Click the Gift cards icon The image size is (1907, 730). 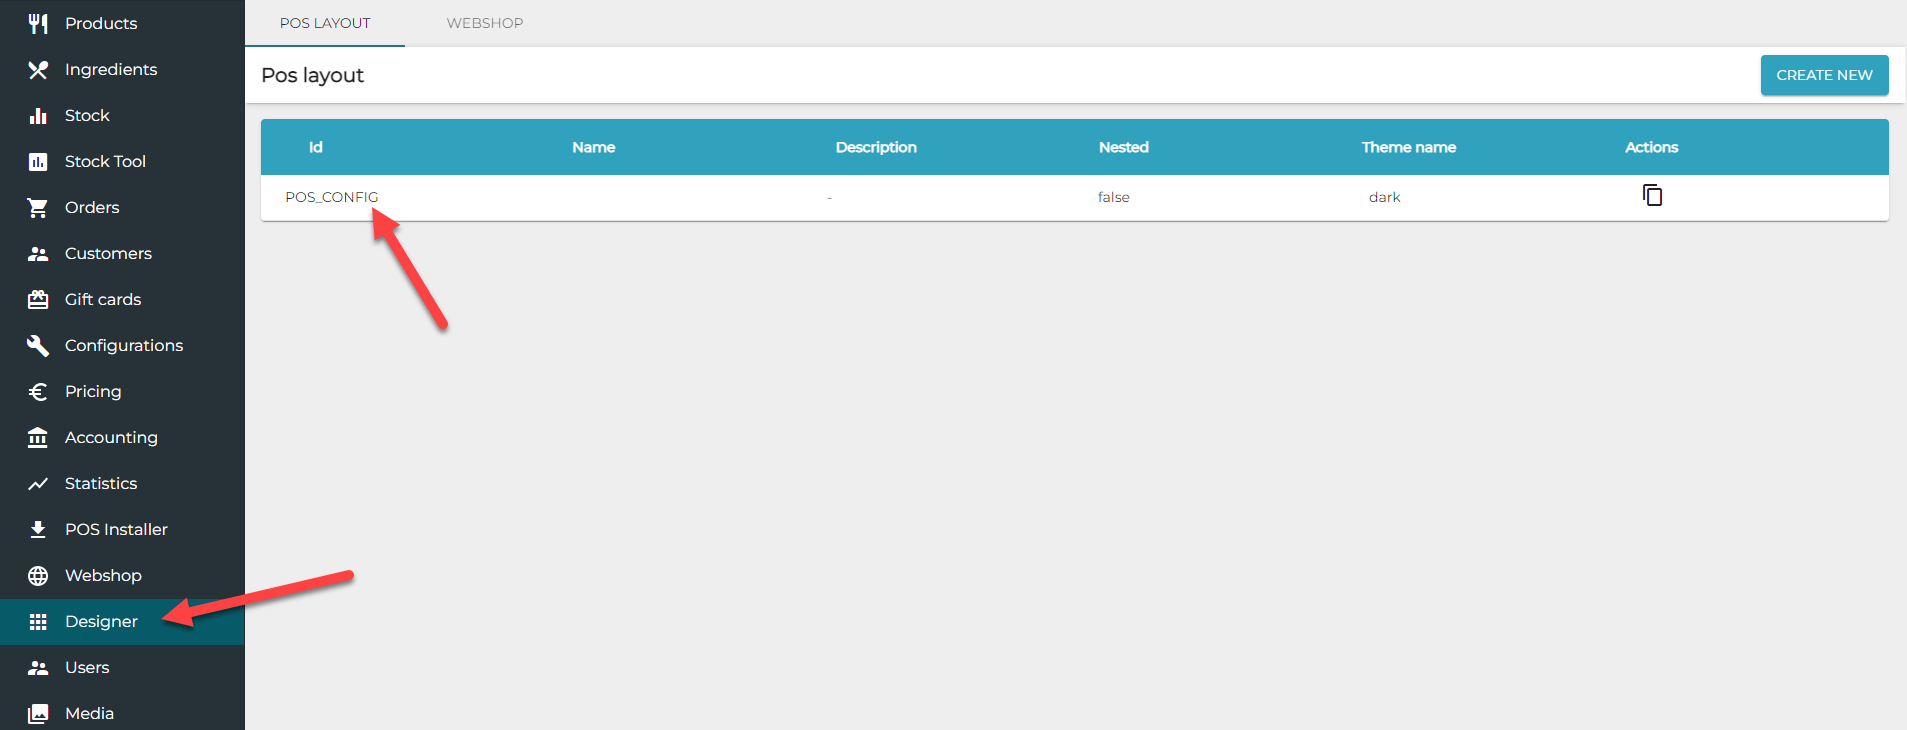[x=38, y=299]
